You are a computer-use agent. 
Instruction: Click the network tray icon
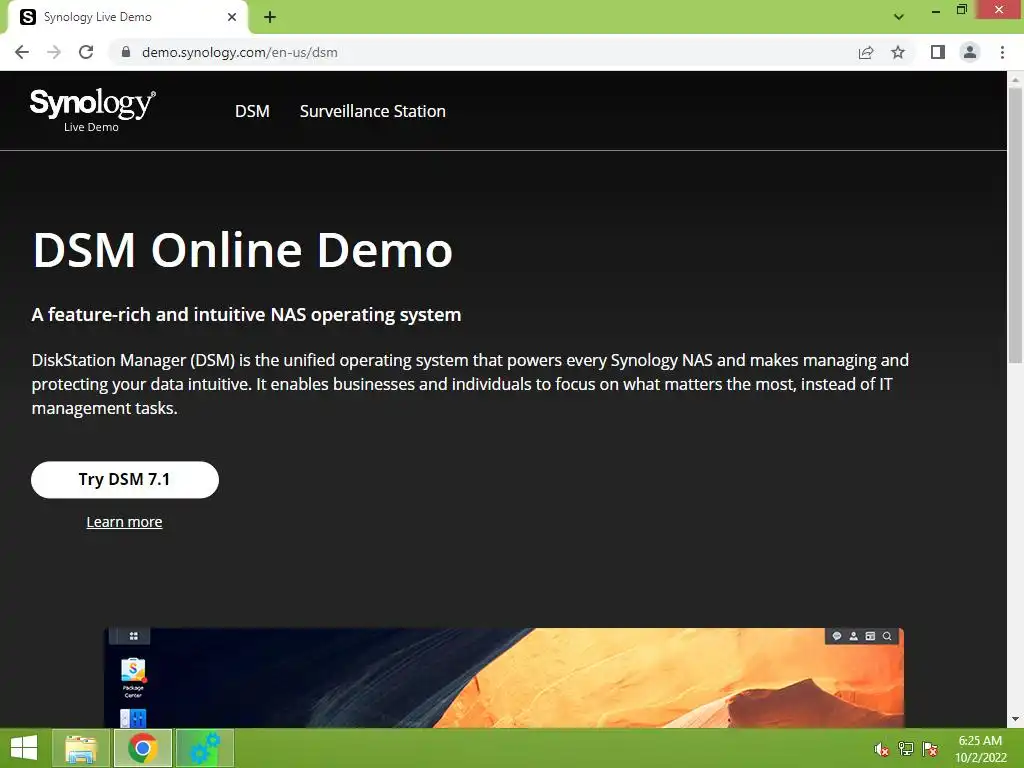[x=906, y=749]
